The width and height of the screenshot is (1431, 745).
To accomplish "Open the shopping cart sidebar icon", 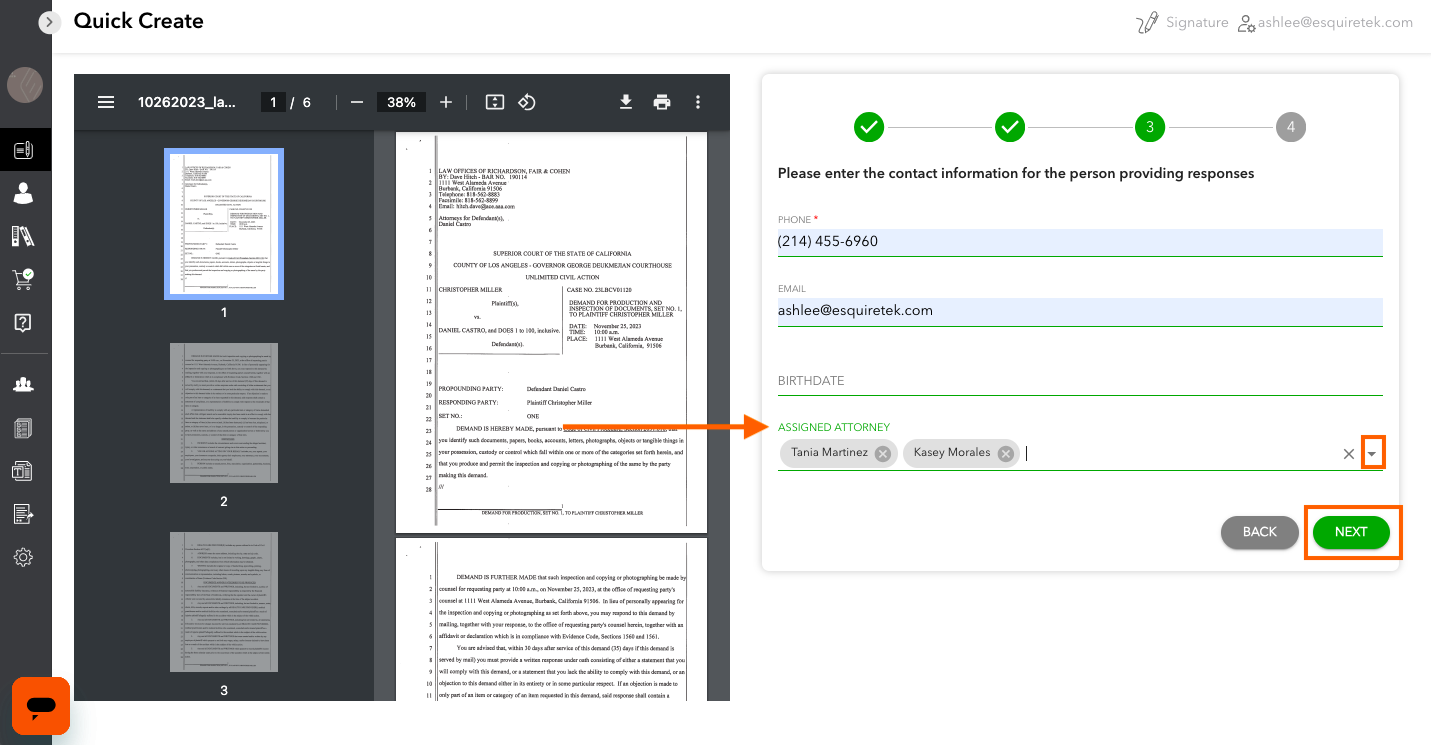I will click(24, 279).
